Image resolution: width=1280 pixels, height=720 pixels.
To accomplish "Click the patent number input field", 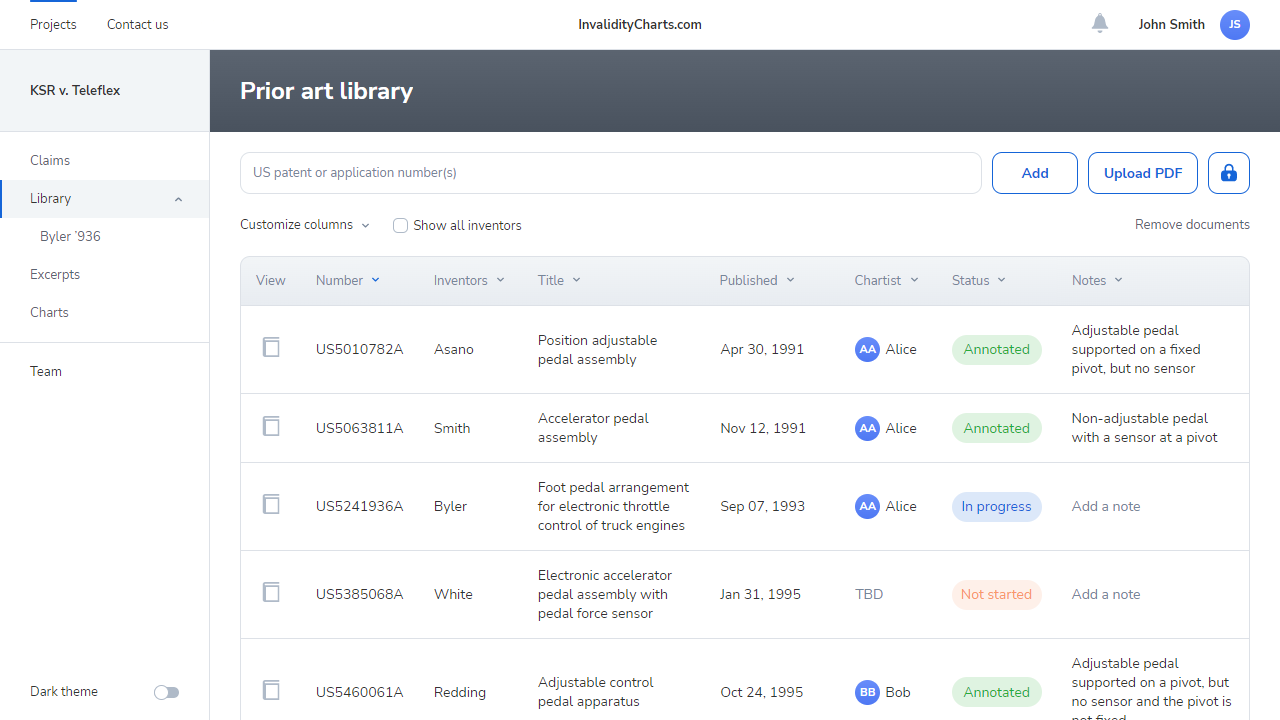I will click(610, 173).
